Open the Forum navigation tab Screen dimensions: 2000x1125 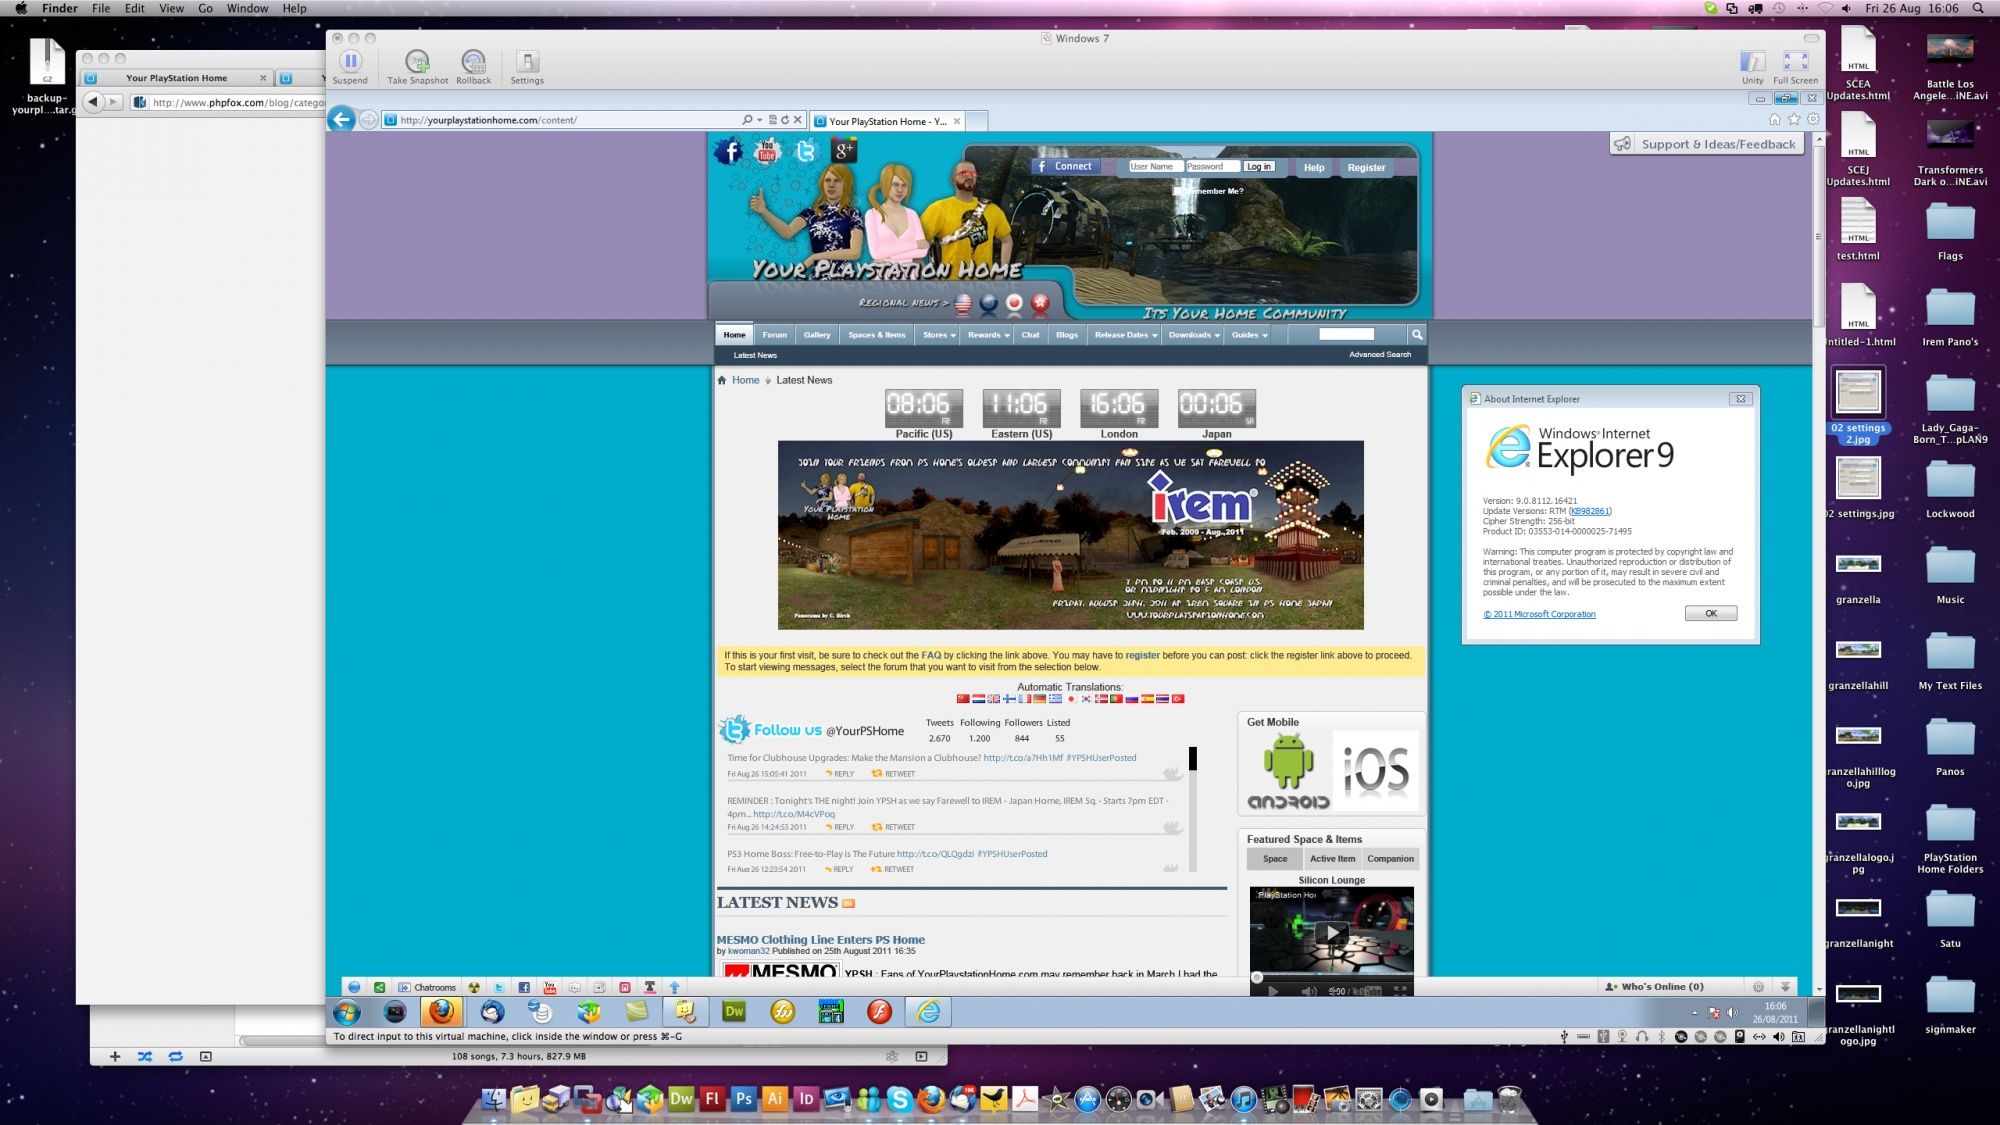click(774, 335)
